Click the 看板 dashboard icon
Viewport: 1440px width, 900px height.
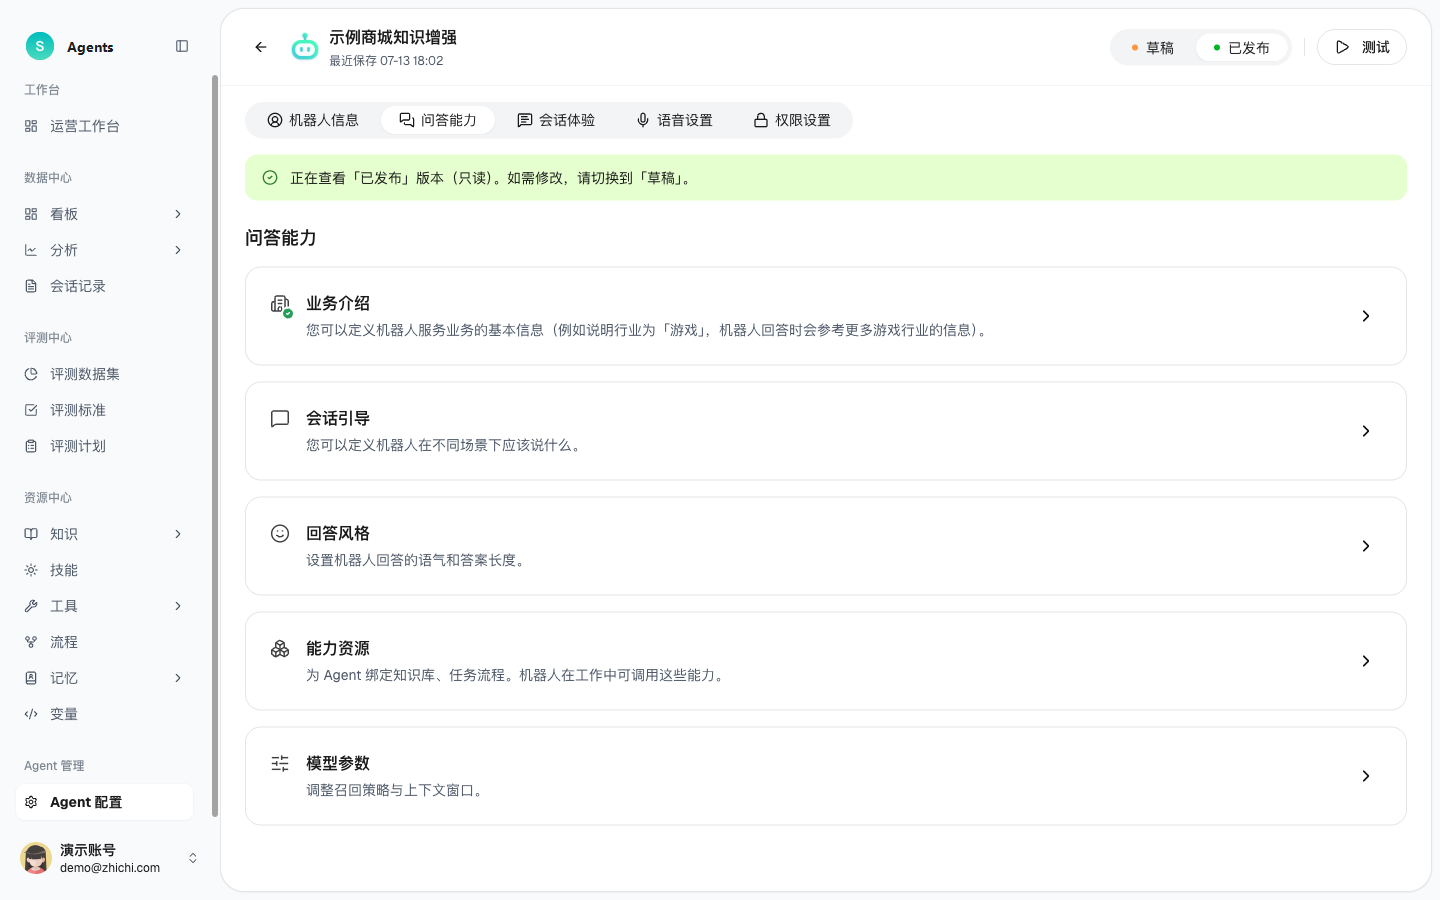pyautogui.click(x=31, y=214)
